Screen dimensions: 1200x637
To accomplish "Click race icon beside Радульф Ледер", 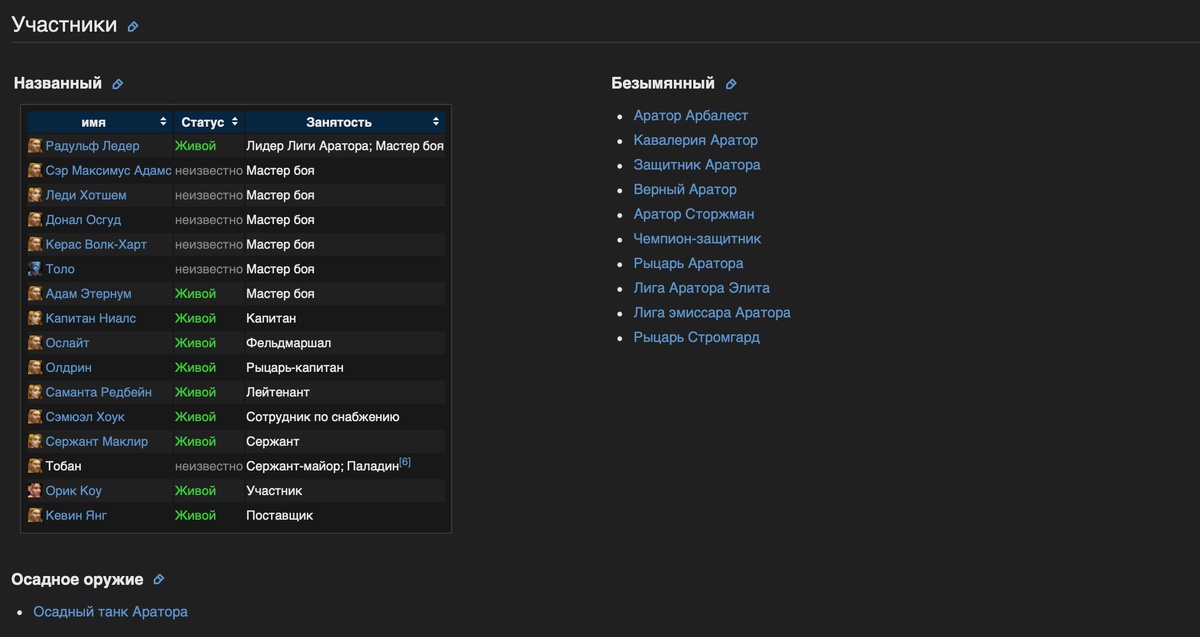I will pos(35,146).
